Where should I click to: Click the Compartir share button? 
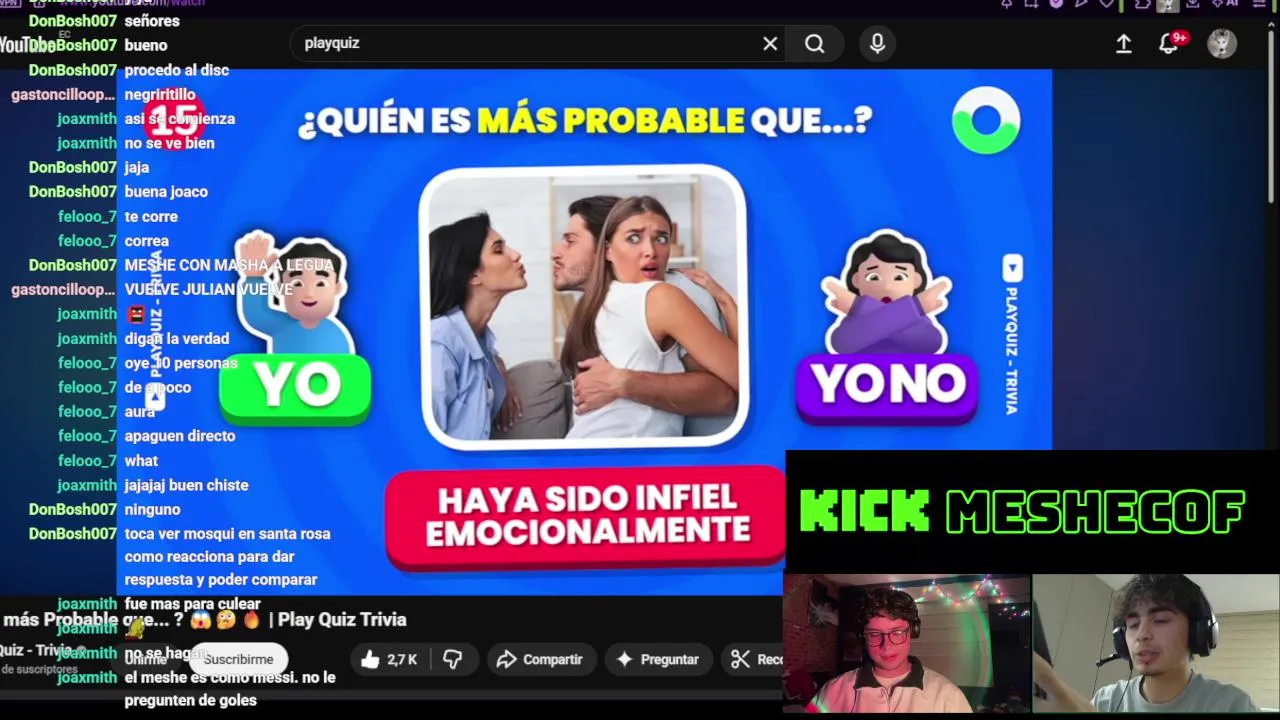(539, 659)
